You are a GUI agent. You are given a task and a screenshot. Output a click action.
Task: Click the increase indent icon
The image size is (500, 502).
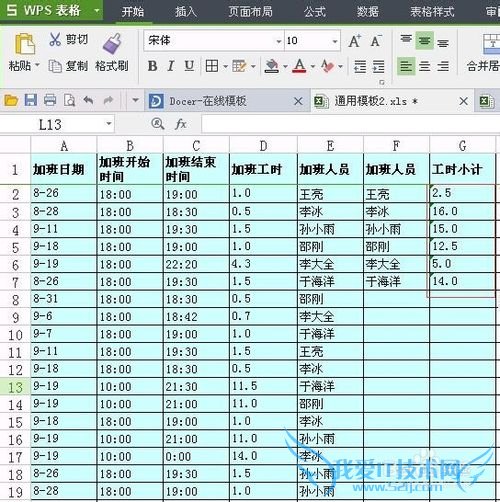pos(378,66)
